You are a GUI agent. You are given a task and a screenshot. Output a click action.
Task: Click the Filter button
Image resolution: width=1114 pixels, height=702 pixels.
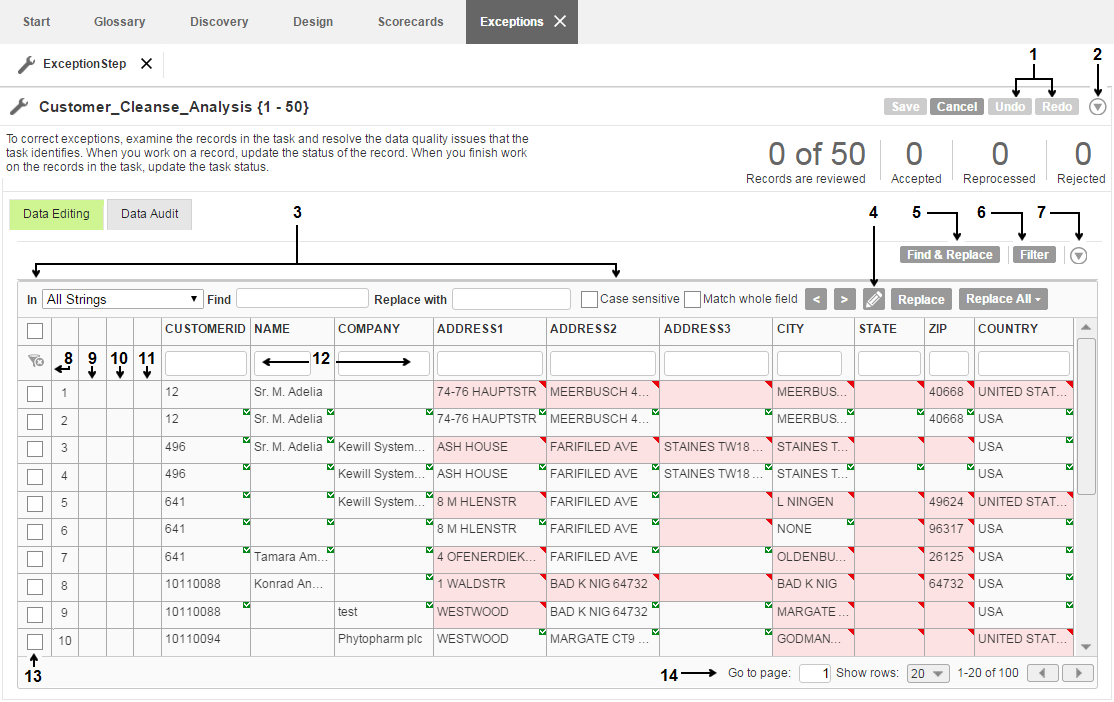(1034, 255)
